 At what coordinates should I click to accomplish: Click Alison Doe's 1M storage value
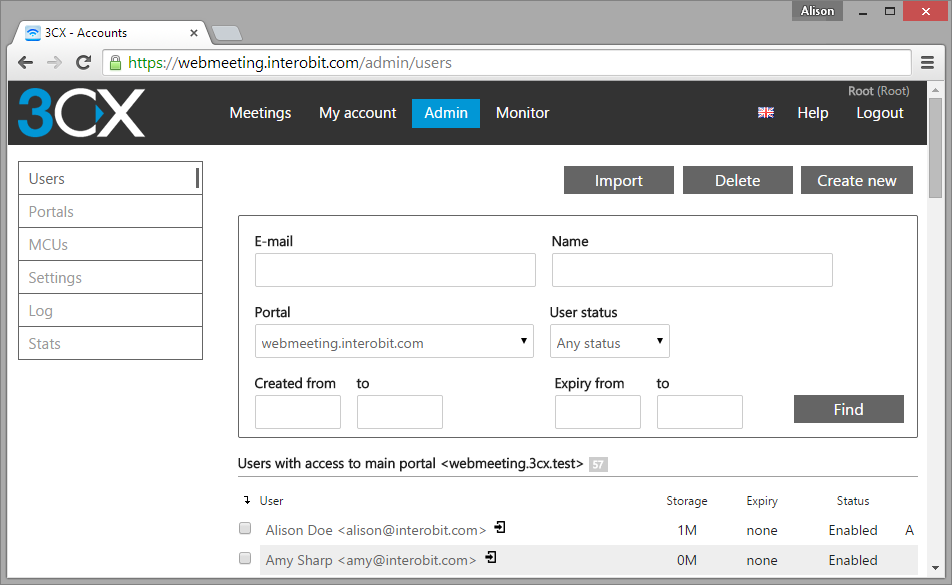[x=687, y=530]
